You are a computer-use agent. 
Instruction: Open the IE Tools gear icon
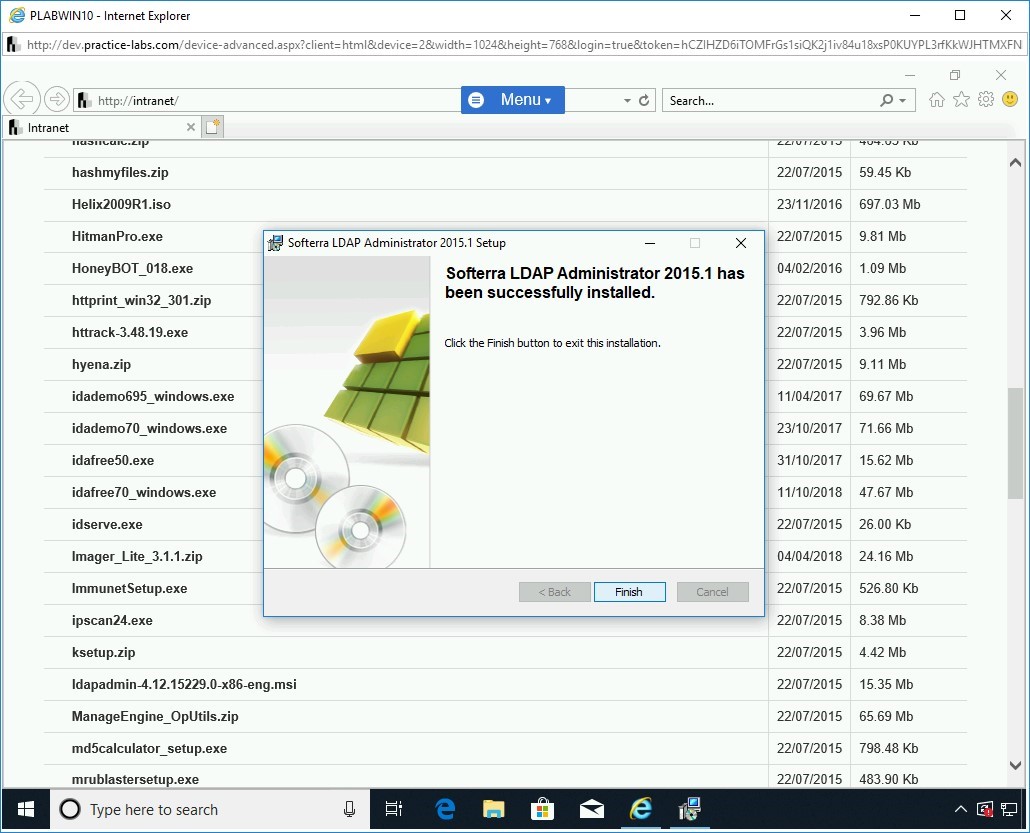986,100
